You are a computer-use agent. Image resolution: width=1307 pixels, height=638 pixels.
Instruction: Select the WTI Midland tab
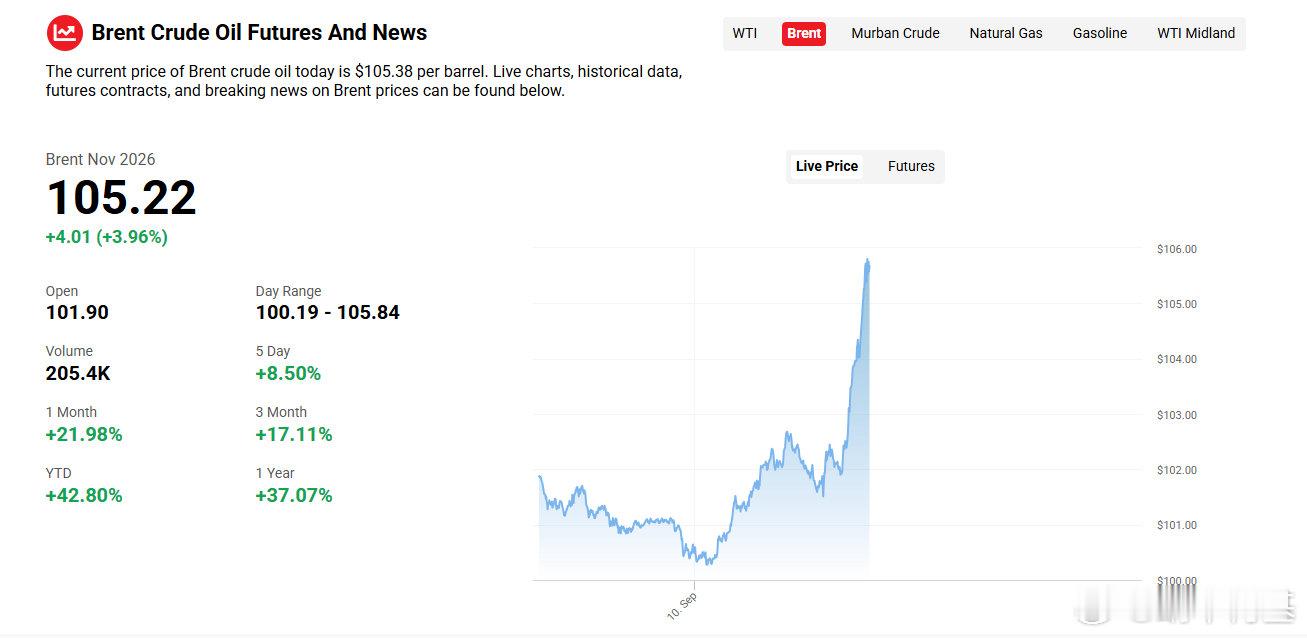[1196, 33]
